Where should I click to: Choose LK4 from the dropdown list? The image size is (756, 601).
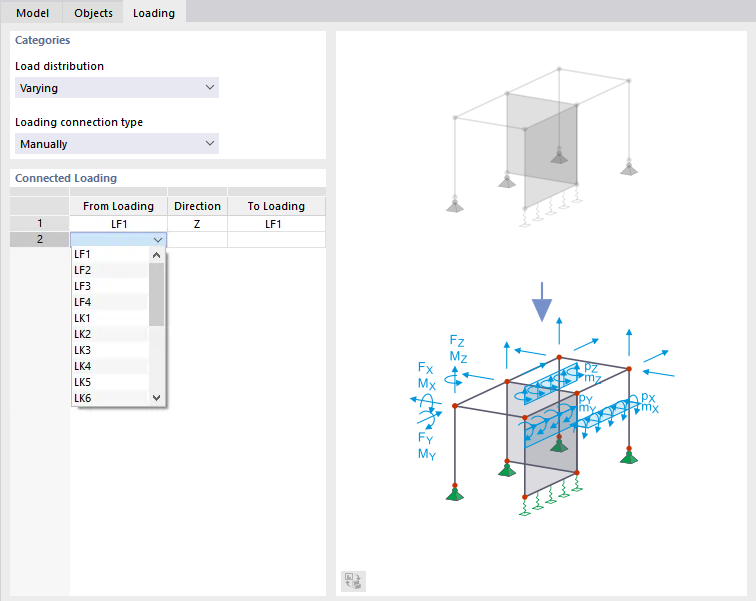pyautogui.click(x=110, y=366)
